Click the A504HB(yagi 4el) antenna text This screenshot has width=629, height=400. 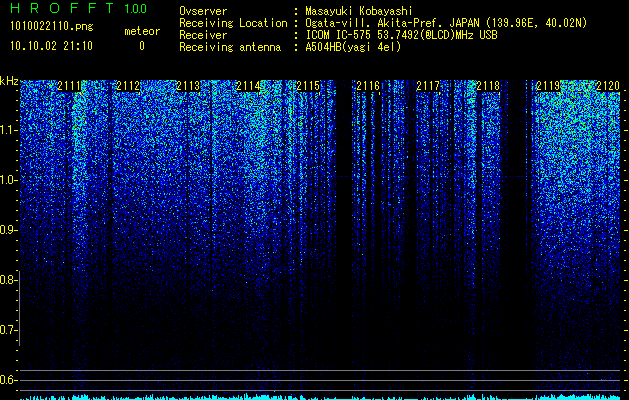coord(353,47)
